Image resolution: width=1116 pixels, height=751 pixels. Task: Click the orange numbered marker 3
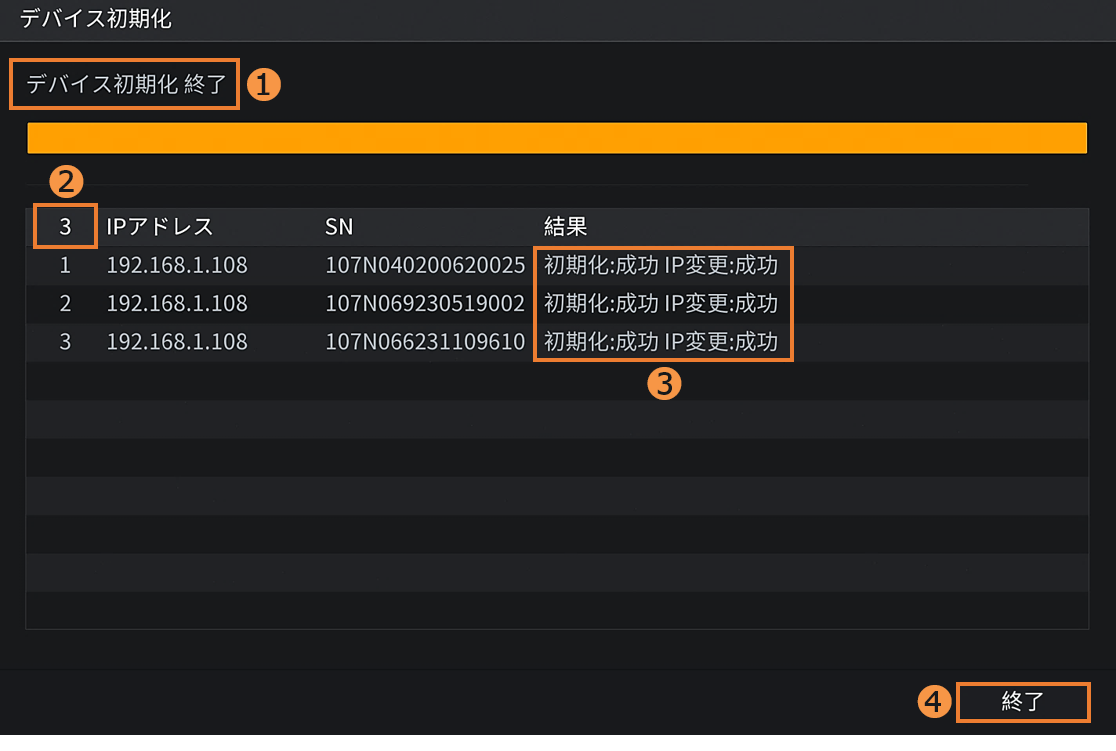click(x=664, y=384)
